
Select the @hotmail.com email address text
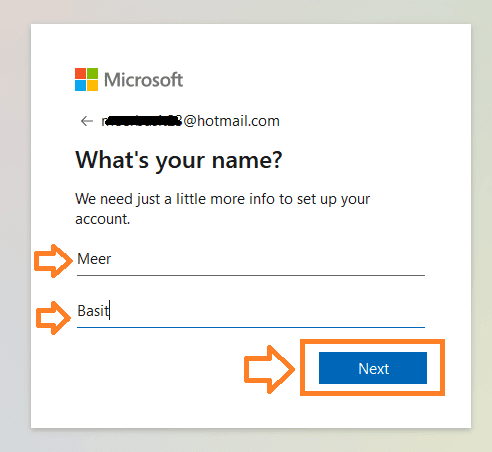click(x=190, y=121)
